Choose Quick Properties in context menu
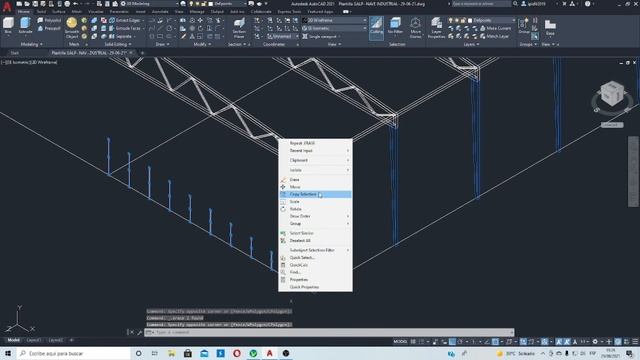640x360 pixels. 315,287
